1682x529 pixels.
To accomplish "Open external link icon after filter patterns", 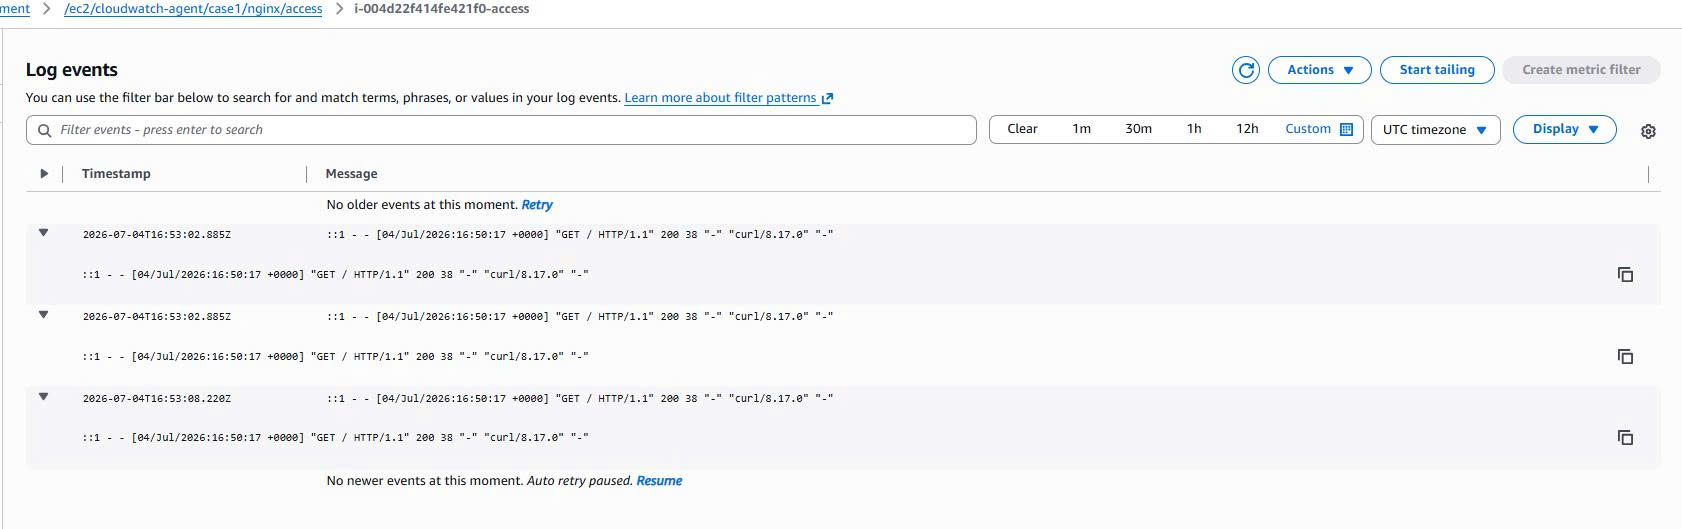I will [x=827, y=98].
